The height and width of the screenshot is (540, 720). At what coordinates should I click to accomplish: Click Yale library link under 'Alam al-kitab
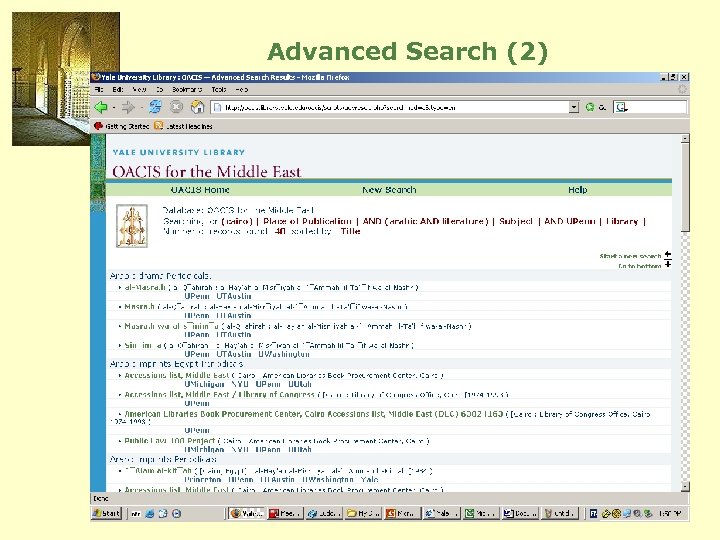pos(370,479)
